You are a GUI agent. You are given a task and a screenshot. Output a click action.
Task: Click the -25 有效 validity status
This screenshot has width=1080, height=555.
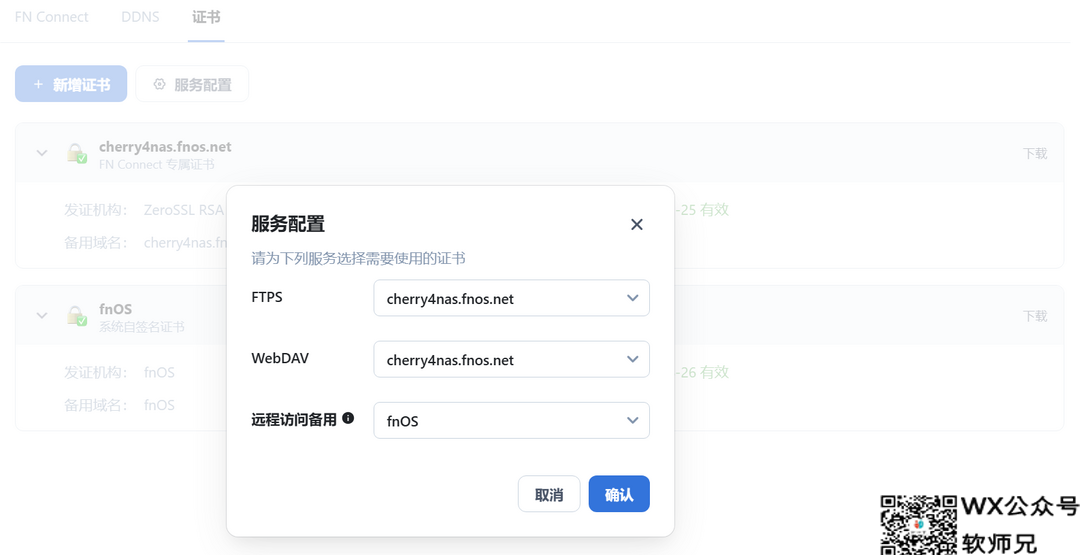[x=703, y=210]
